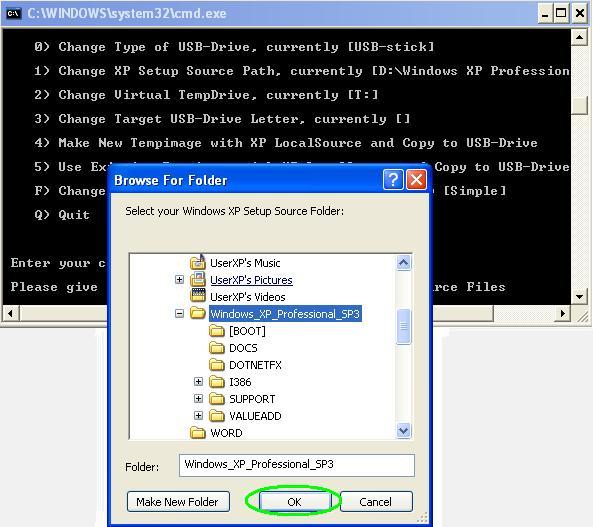Click the DOTNETFX folder icon

point(217,365)
